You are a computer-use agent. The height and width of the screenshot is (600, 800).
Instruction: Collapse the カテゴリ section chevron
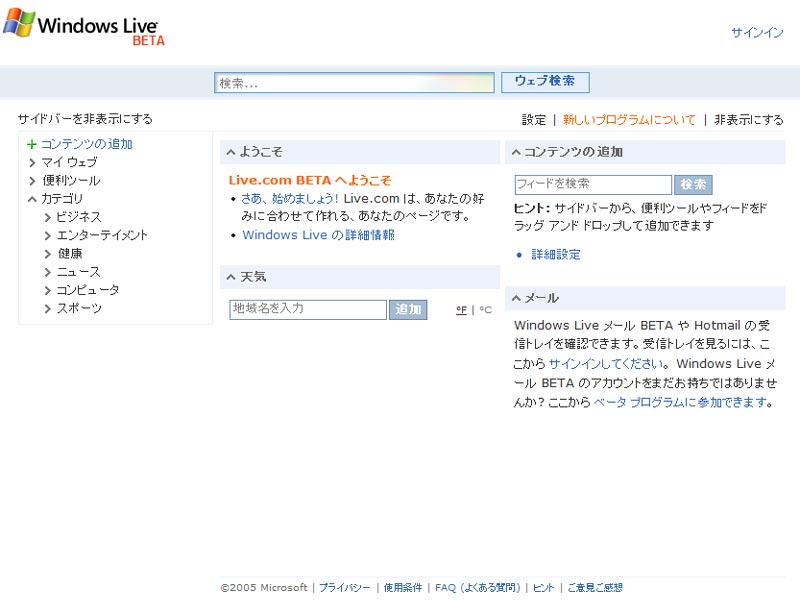click(32, 199)
